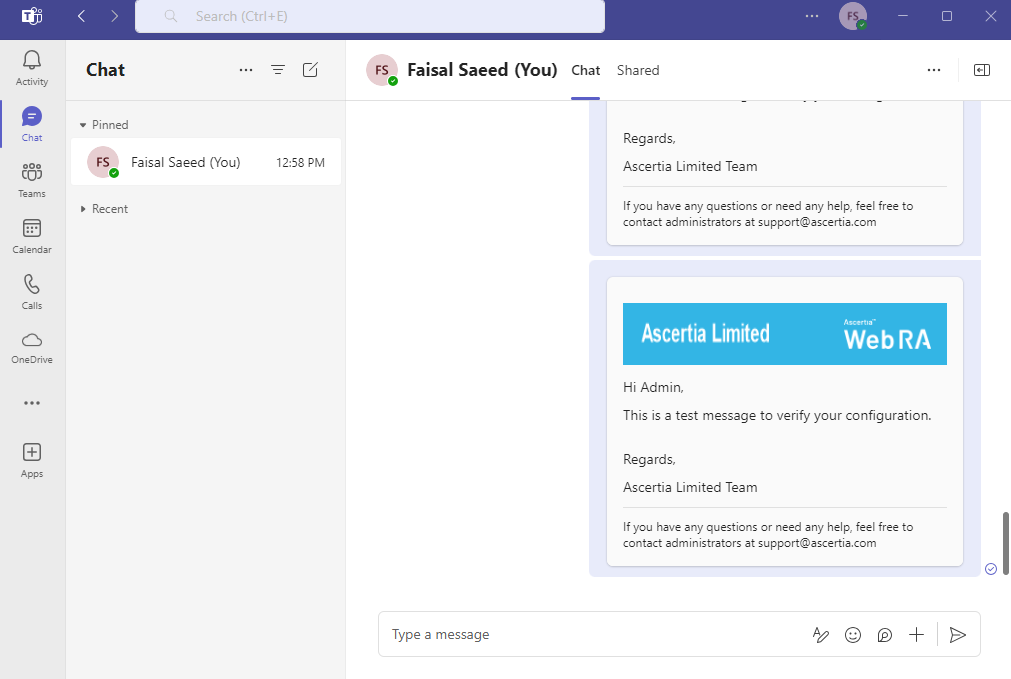Screen dimensions: 1011x679
Task: Click the format text icon
Action: point(821,635)
